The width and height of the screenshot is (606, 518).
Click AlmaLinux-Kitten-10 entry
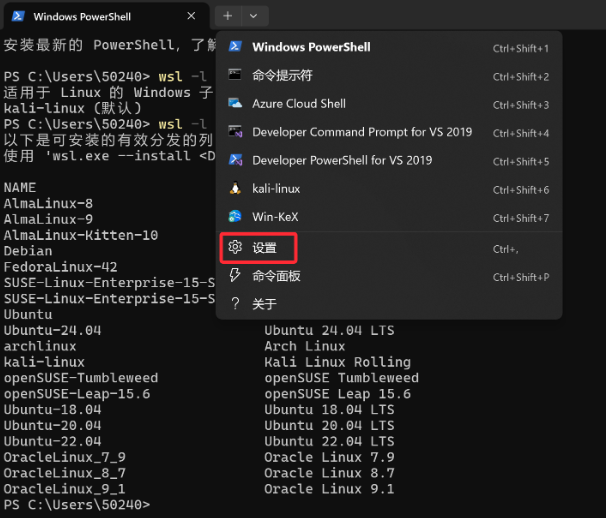(x=81, y=235)
